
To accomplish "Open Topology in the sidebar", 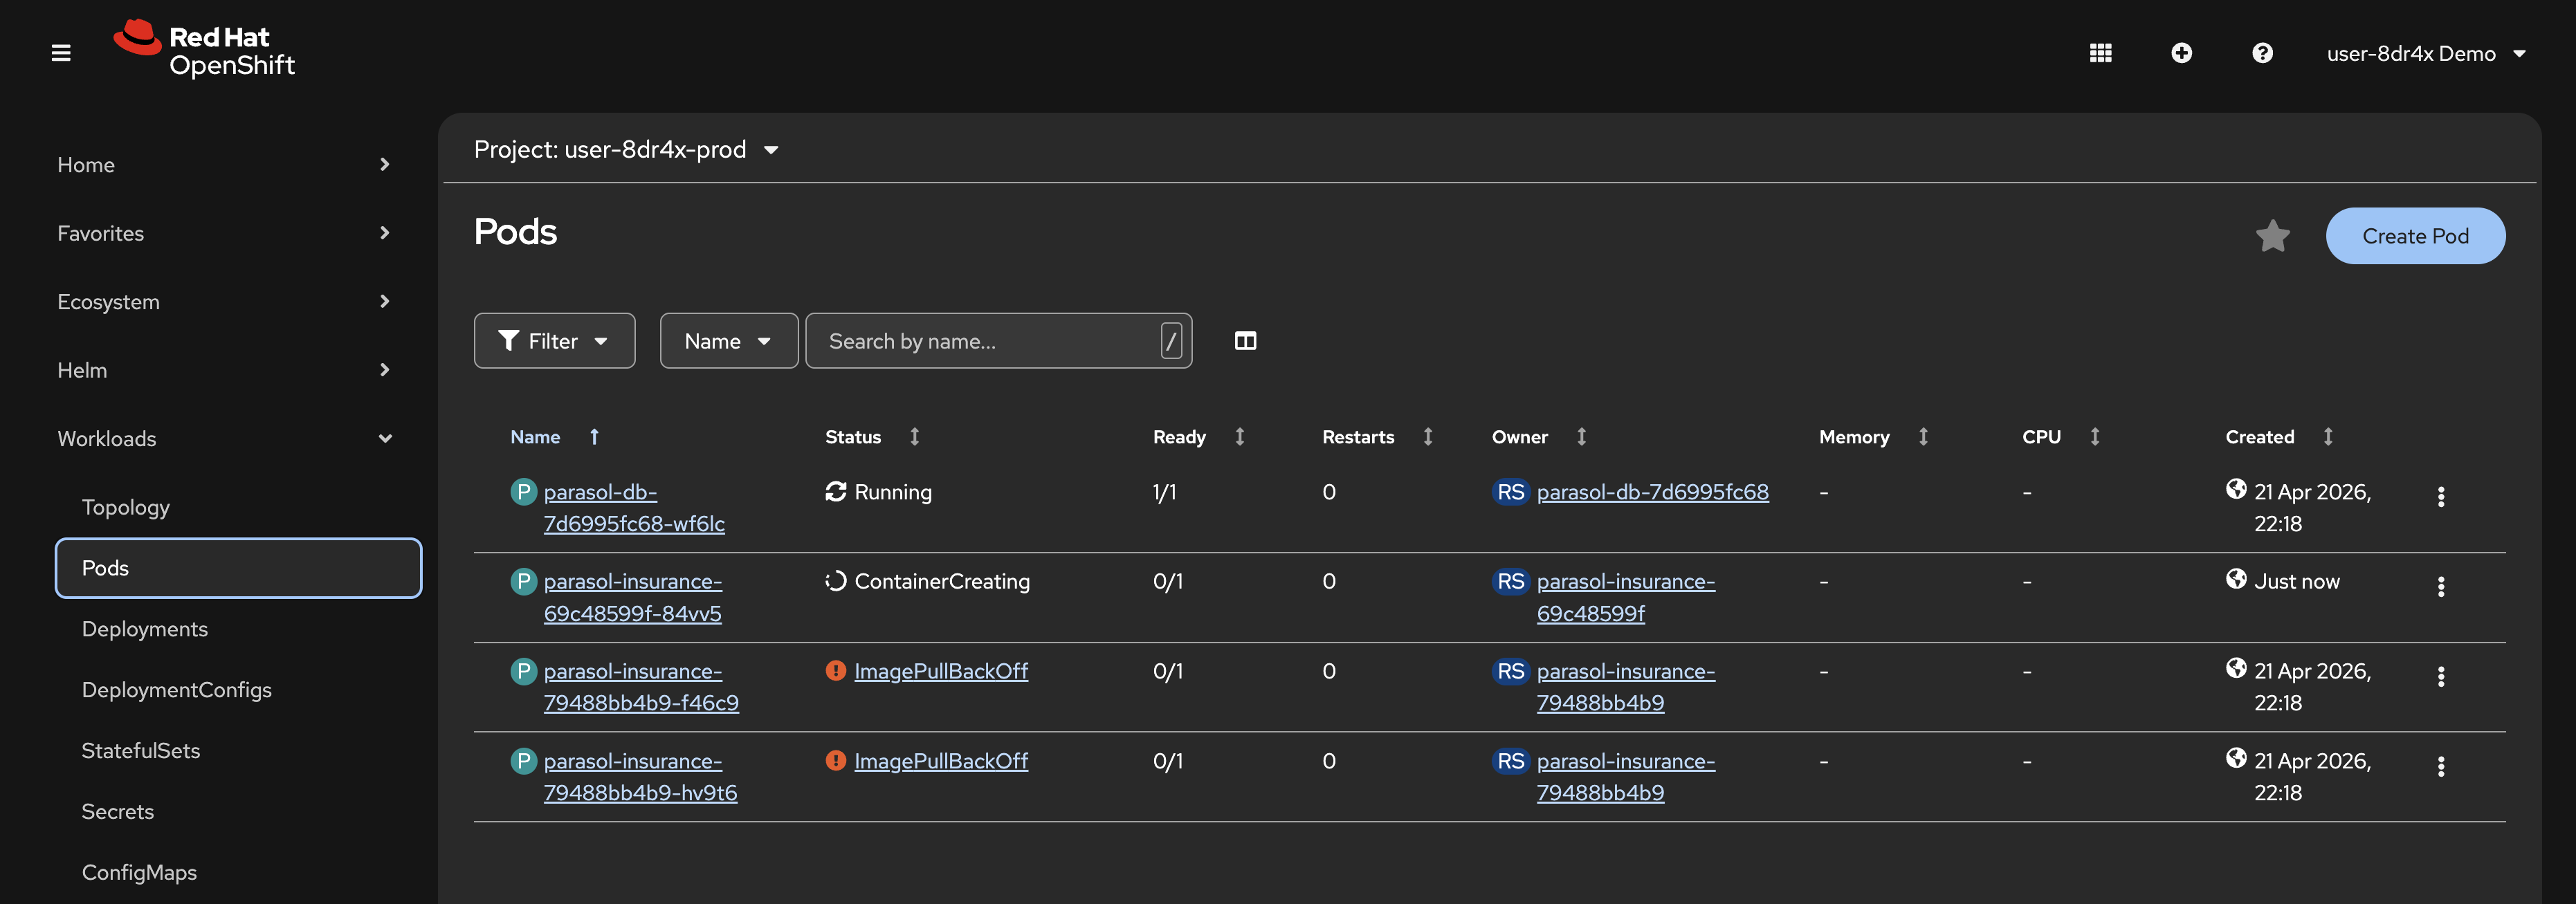I will coord(126,507).
